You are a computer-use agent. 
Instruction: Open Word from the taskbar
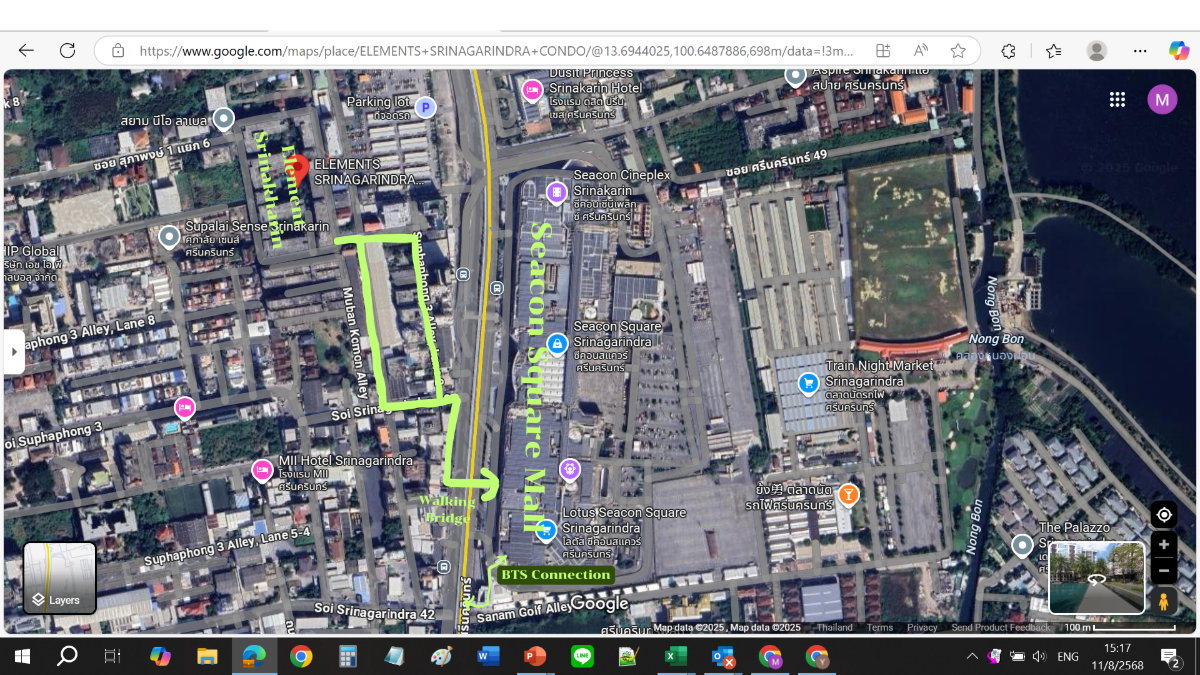coord(488,656)
